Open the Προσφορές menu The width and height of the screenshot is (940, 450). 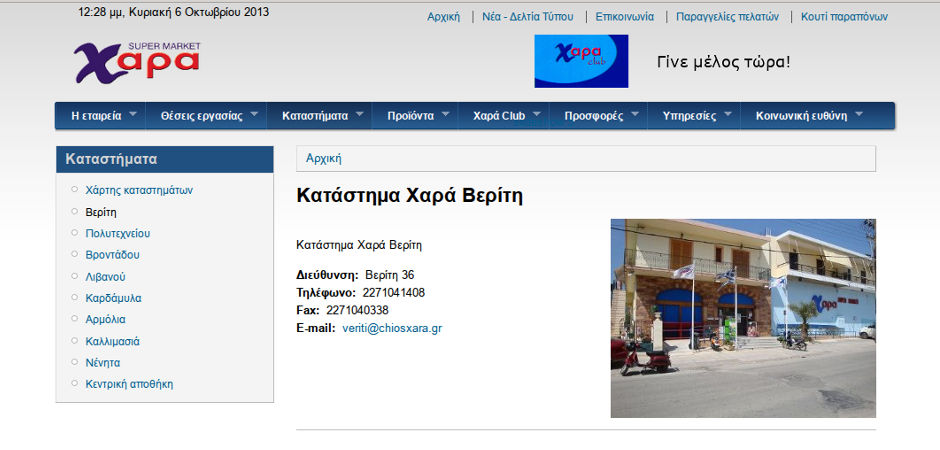(593, 116)
